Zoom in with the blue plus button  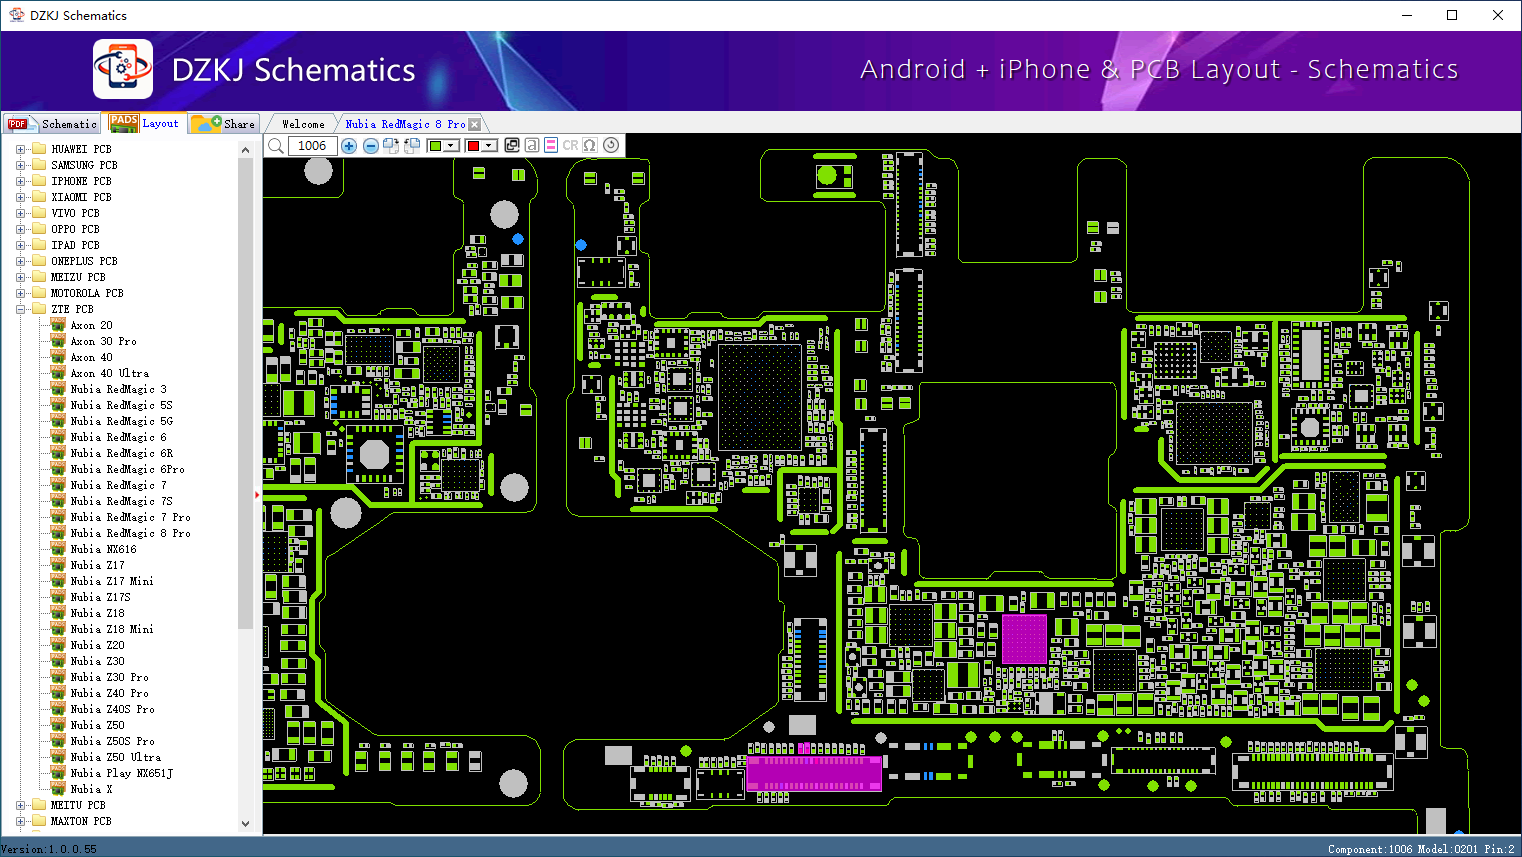(349, 146)
